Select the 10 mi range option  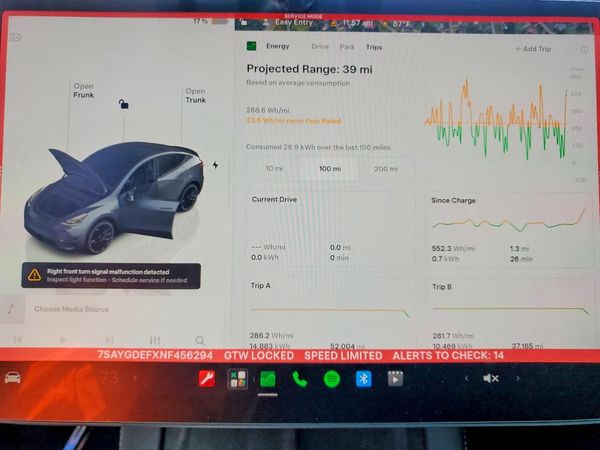pyautogui.click(x=274, y=168)
